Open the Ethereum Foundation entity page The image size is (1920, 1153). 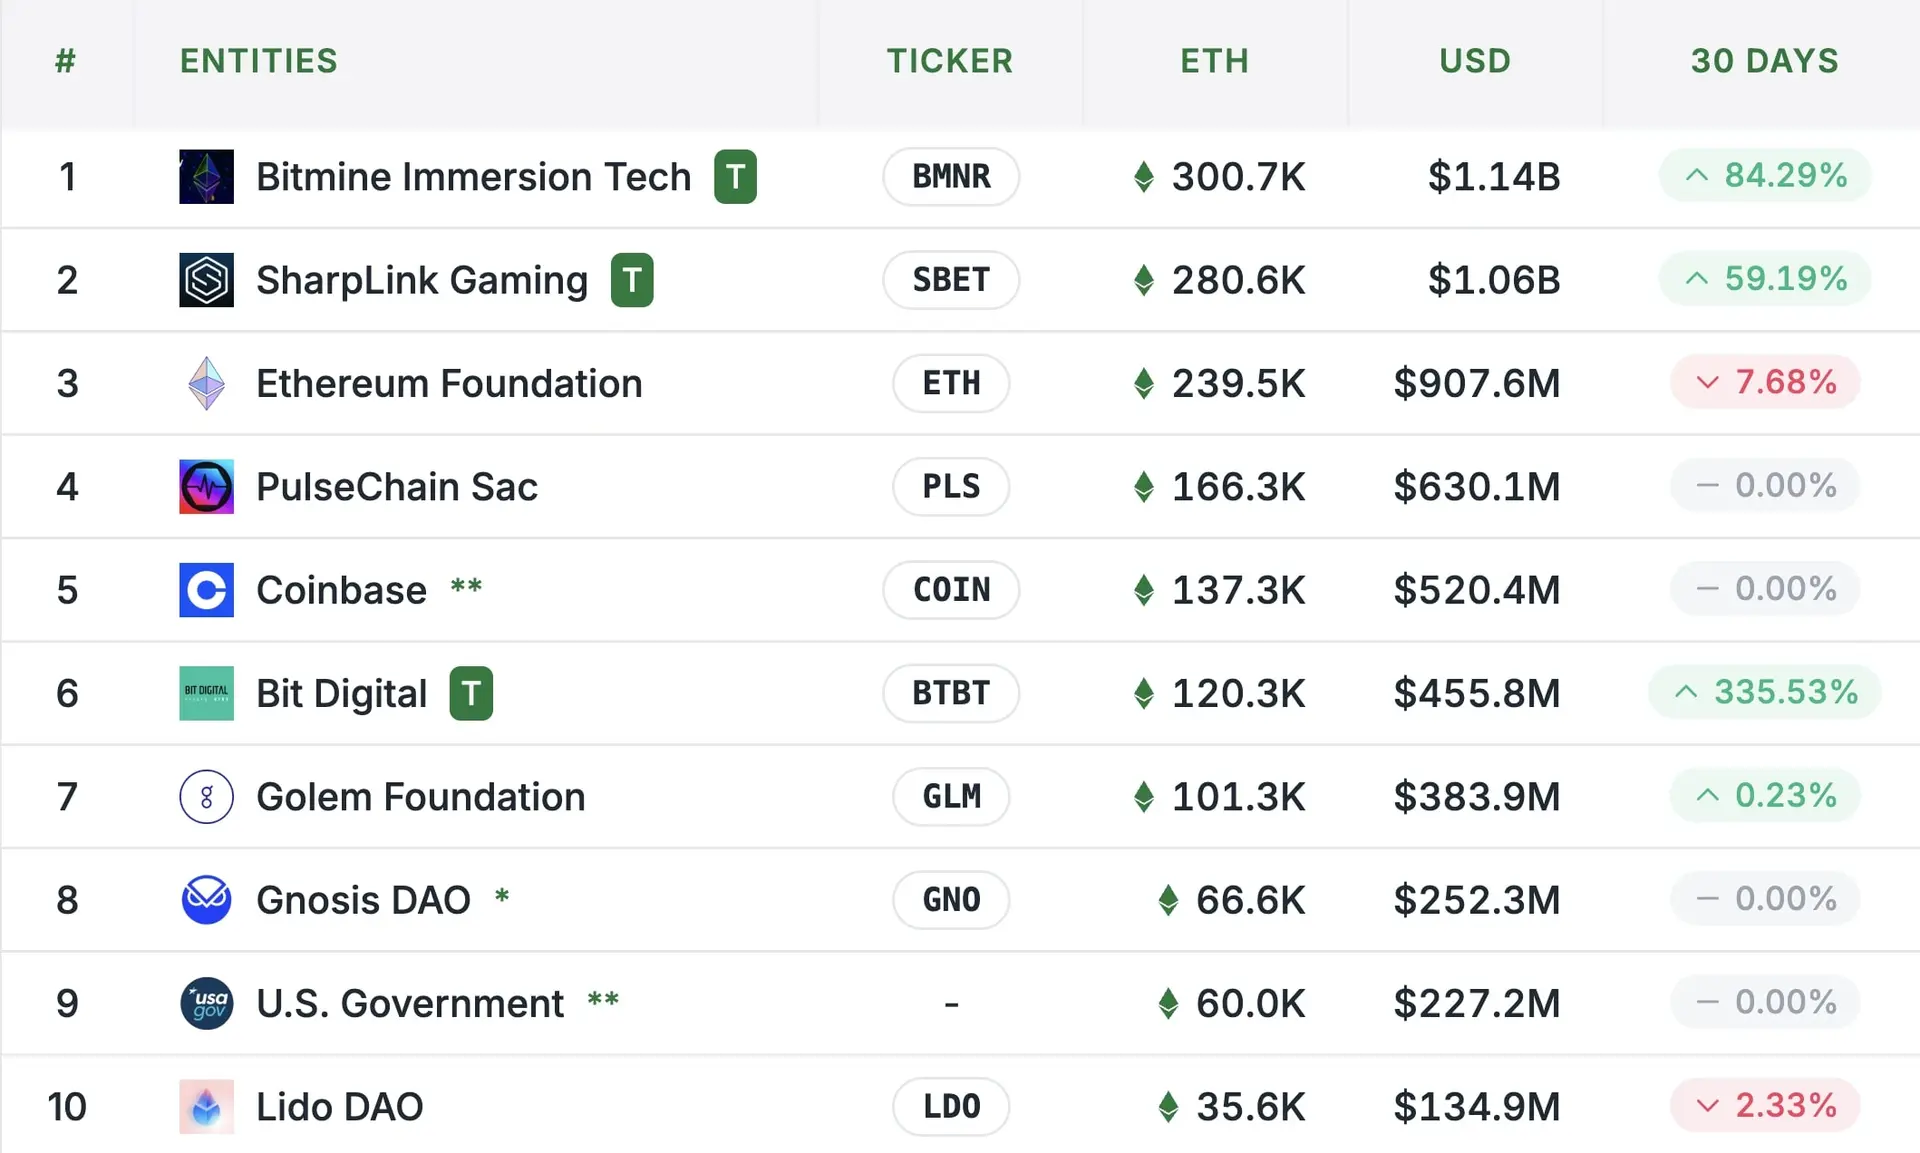coord(449,383)
